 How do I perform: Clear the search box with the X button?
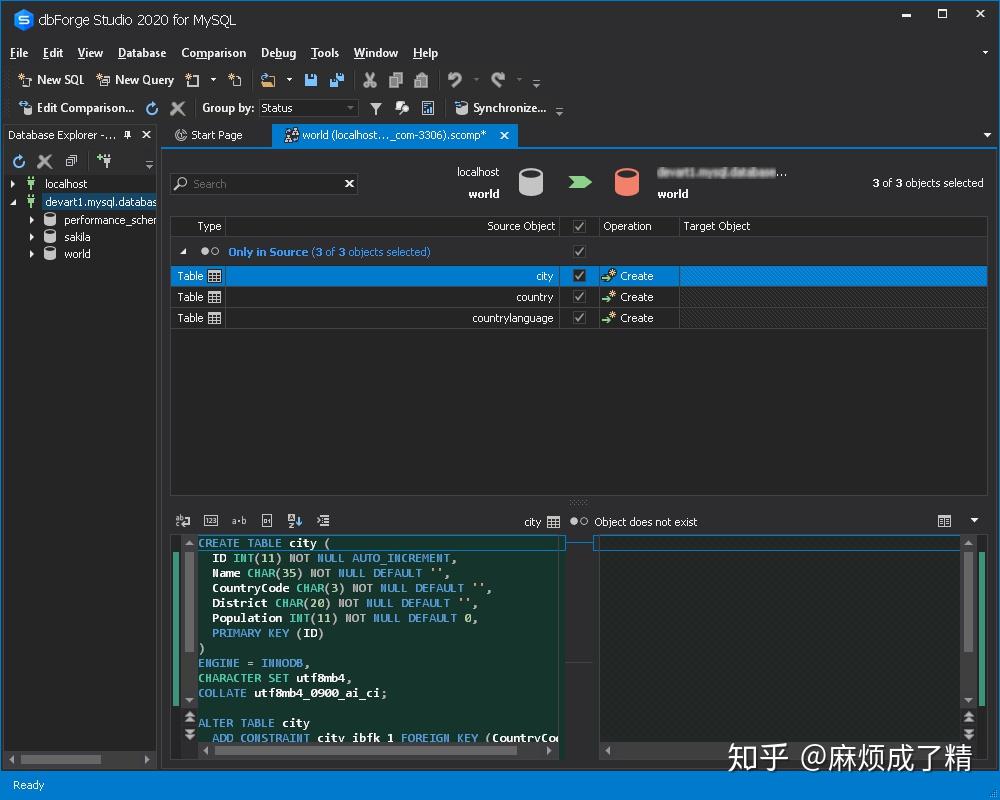tap(349, 184)
